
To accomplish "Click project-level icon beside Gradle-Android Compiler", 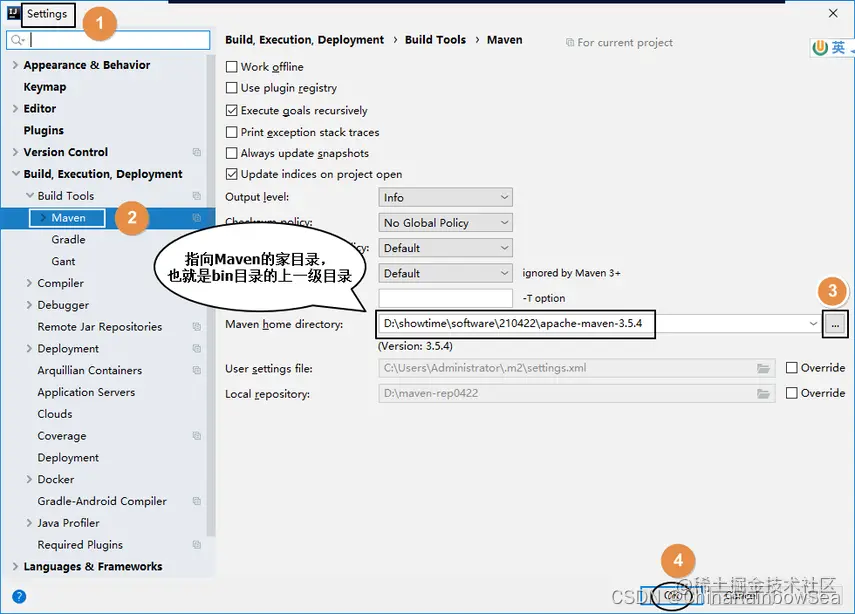I will coord(197,501).
